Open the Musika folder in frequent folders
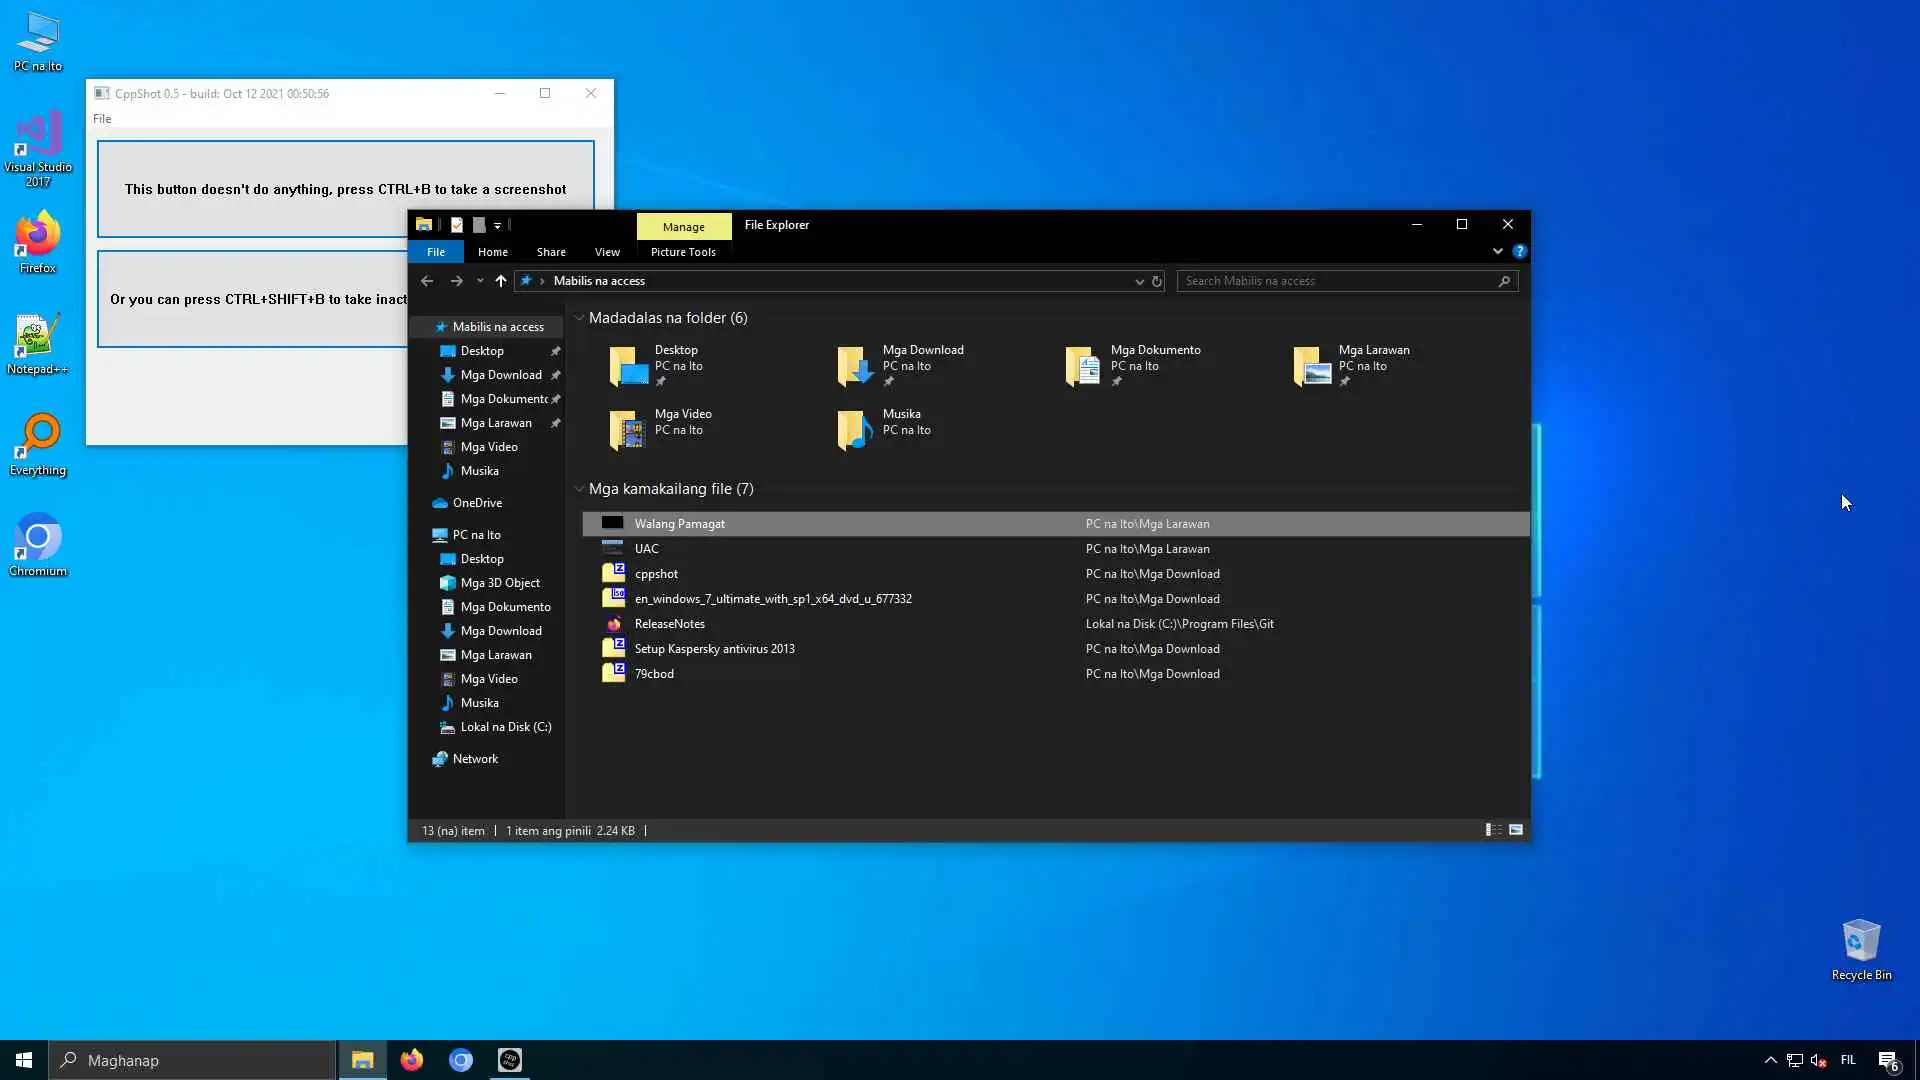 (x=855, y=430)
